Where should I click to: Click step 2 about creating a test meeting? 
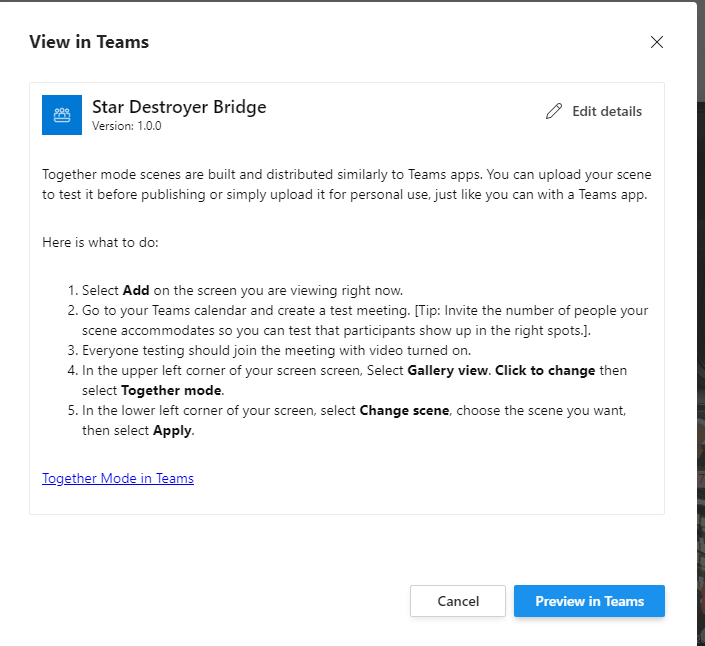pyautogui.click(x=365, y=318)
